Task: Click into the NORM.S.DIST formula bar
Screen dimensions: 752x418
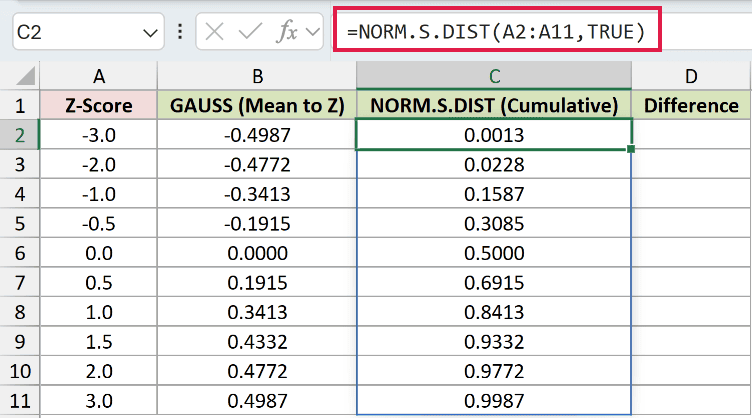Action: [x=497, y=32]
